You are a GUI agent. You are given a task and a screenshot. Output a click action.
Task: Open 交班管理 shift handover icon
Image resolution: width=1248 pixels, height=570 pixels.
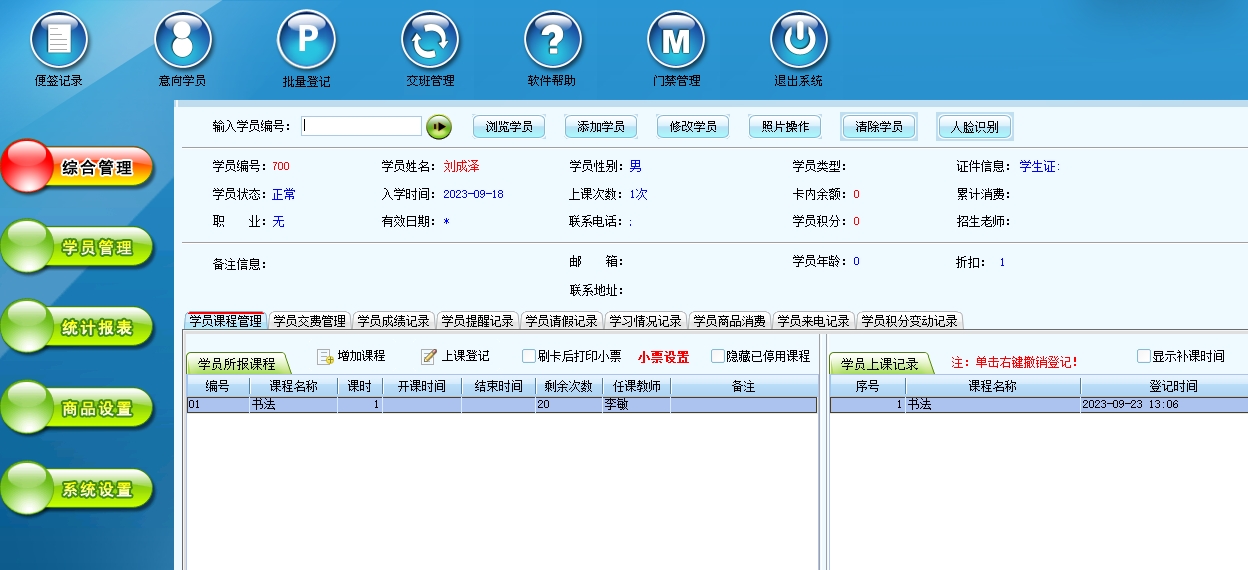tap(430, 41)
